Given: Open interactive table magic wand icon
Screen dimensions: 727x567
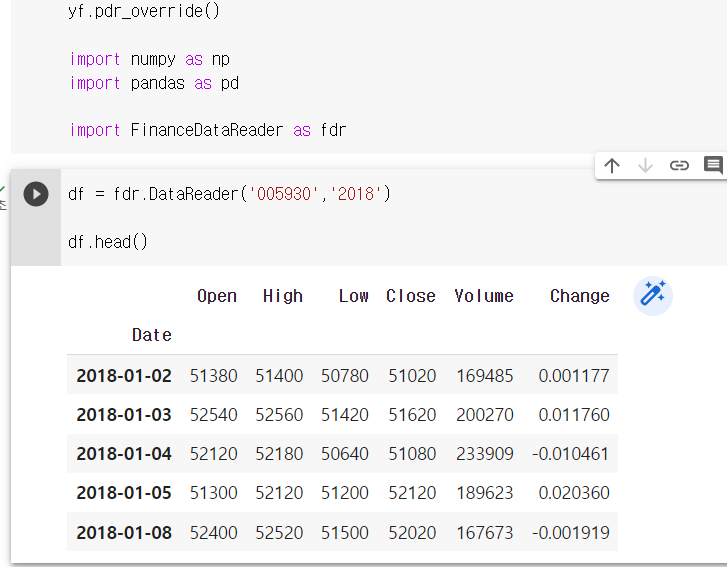Looking at the screenshot, I should [653, 296].
